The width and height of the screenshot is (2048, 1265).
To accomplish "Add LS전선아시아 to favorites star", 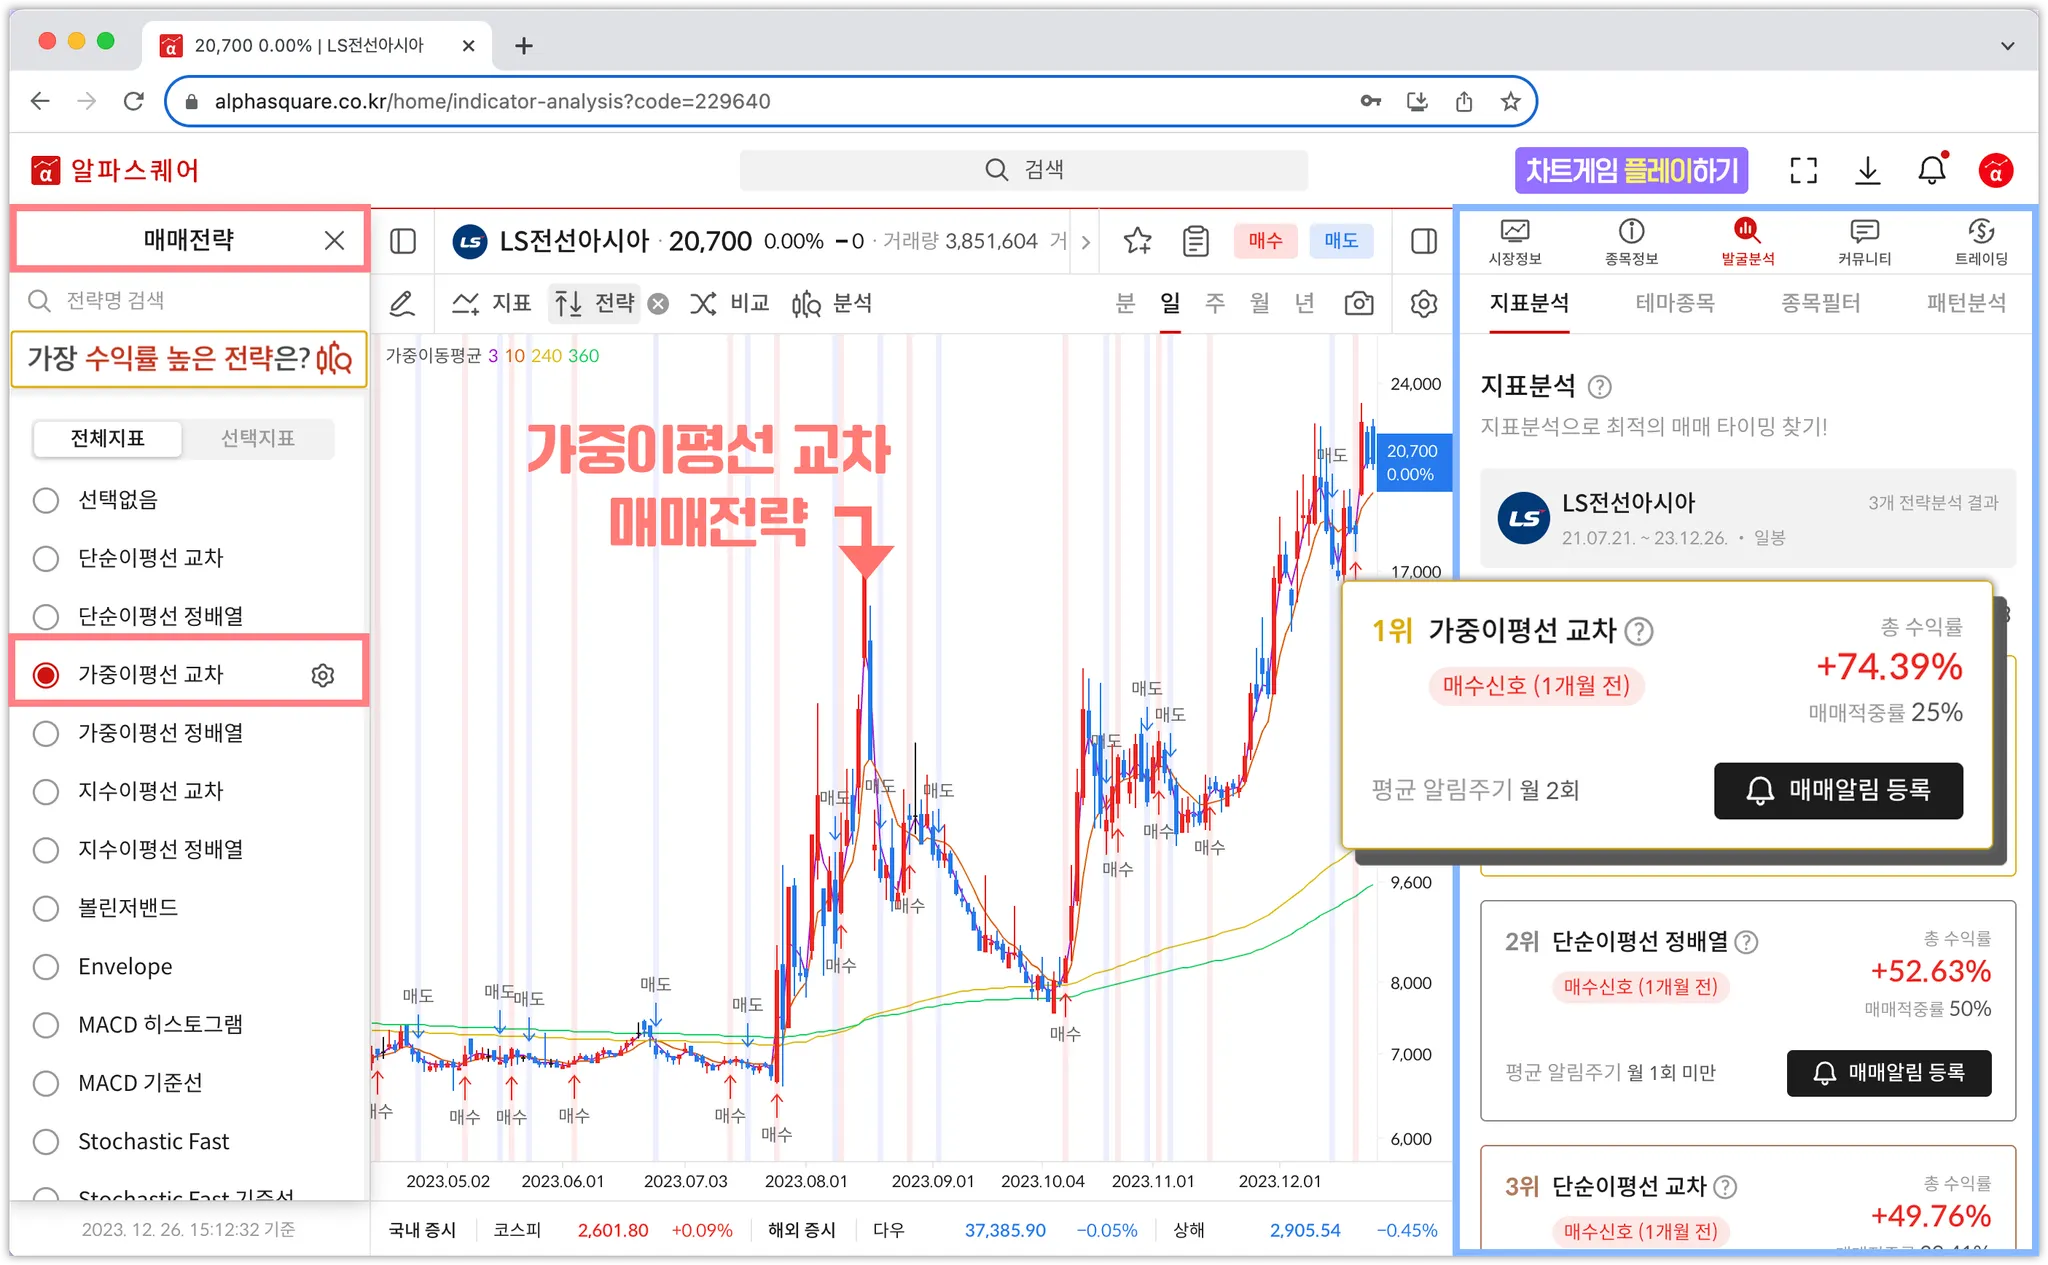I will coord(1137,241).
